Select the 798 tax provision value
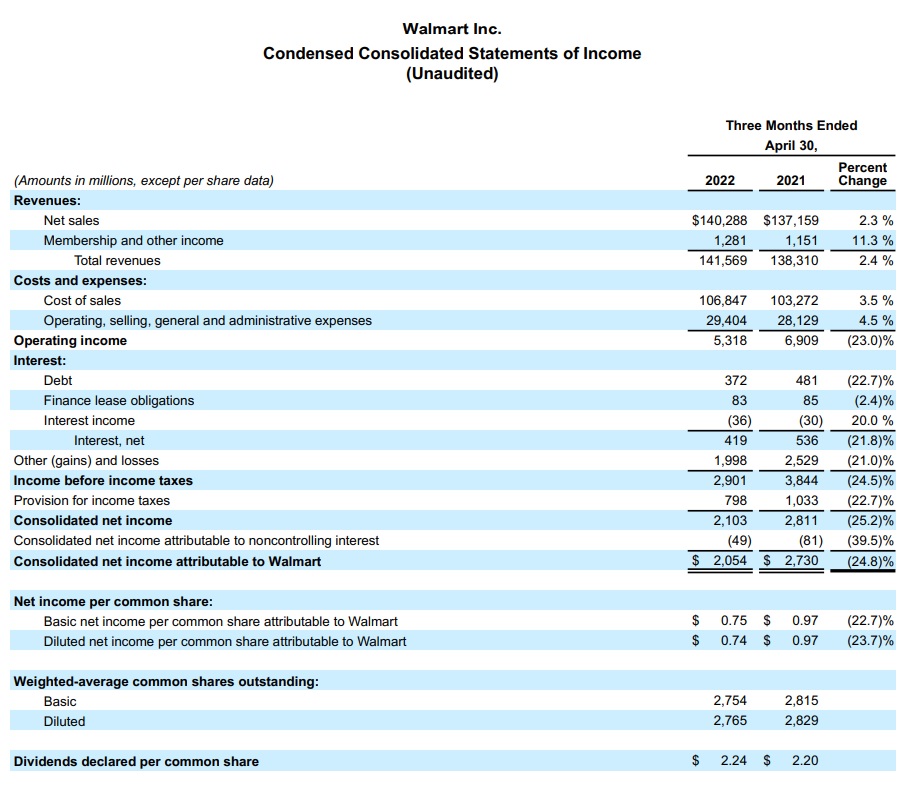Viewport: 909px width, 793px height. pos(736,500)
